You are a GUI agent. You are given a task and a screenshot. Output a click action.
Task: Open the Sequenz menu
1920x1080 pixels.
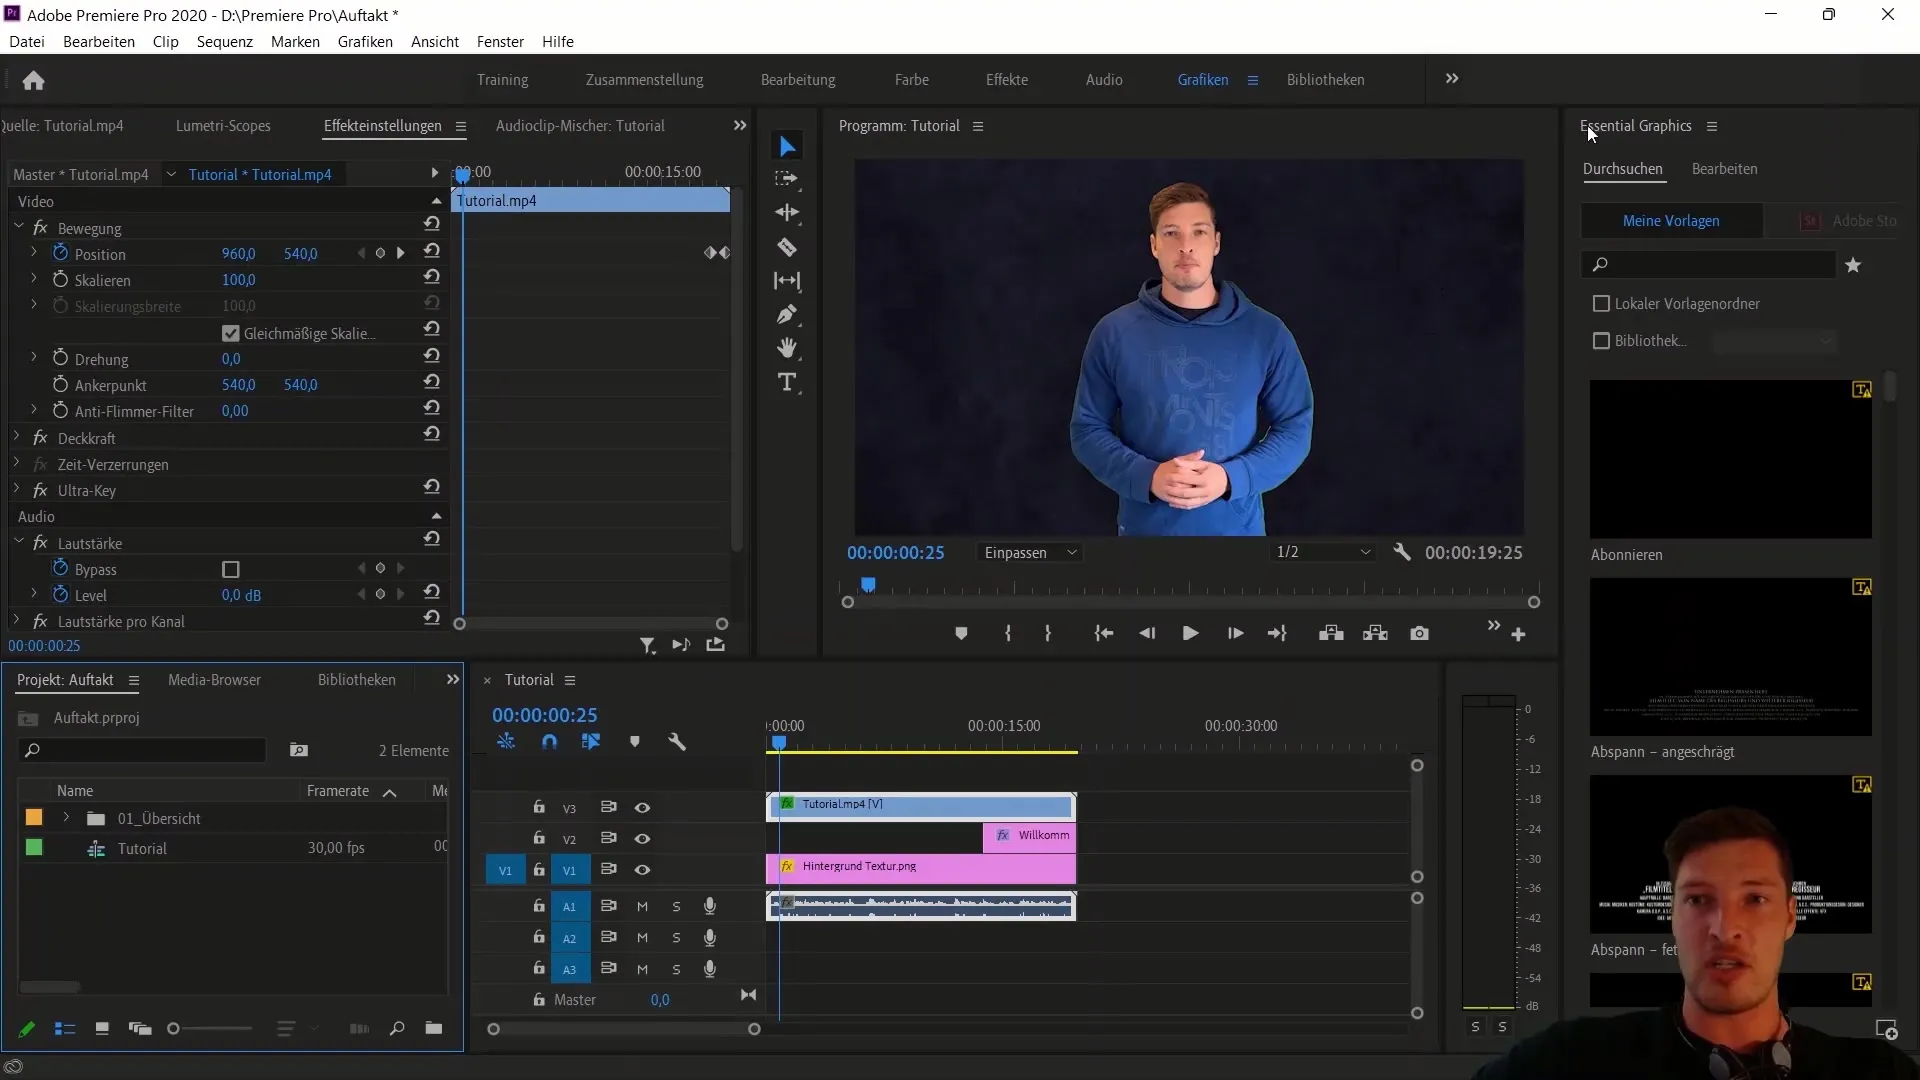pos(224,41)
